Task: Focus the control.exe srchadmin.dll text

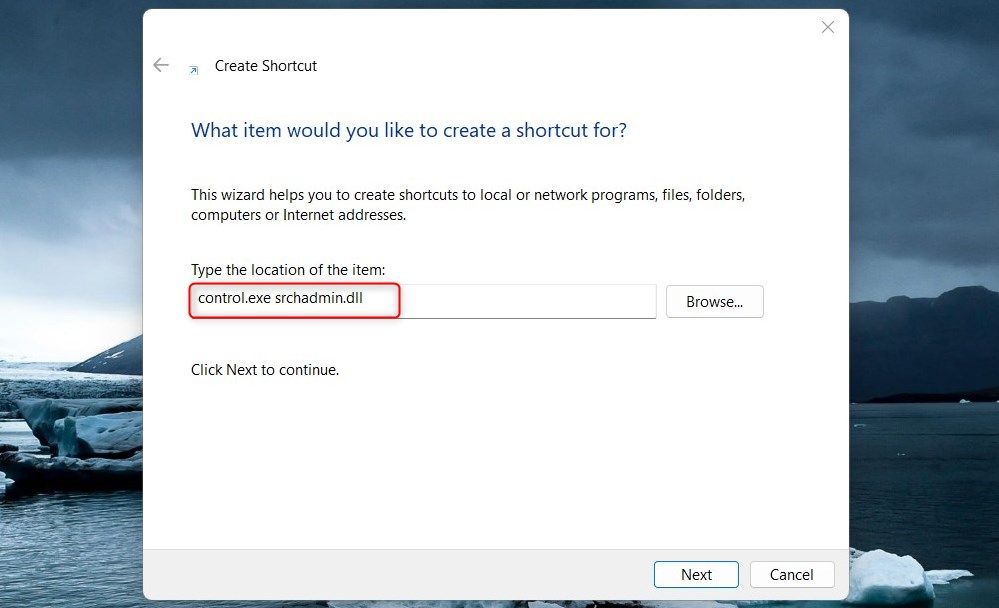Action: pyautogui.click(x=280, y=298)
